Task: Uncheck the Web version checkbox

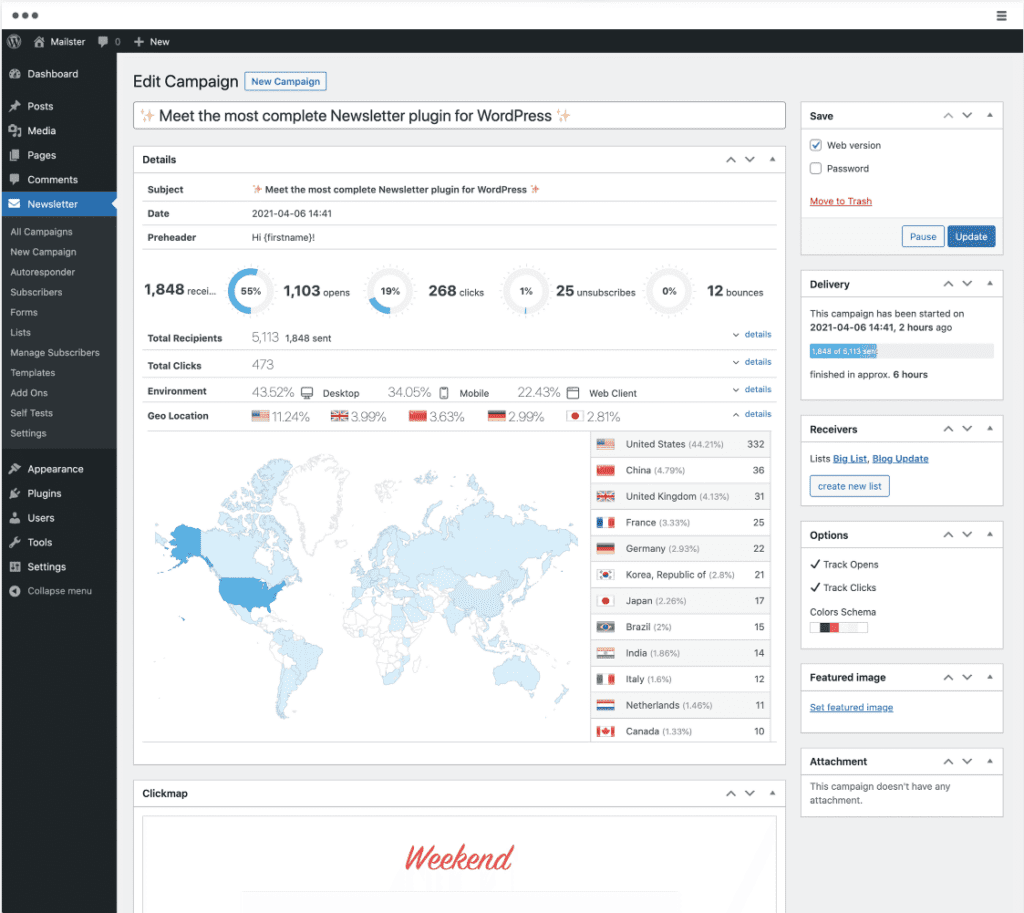Action: 816,145
